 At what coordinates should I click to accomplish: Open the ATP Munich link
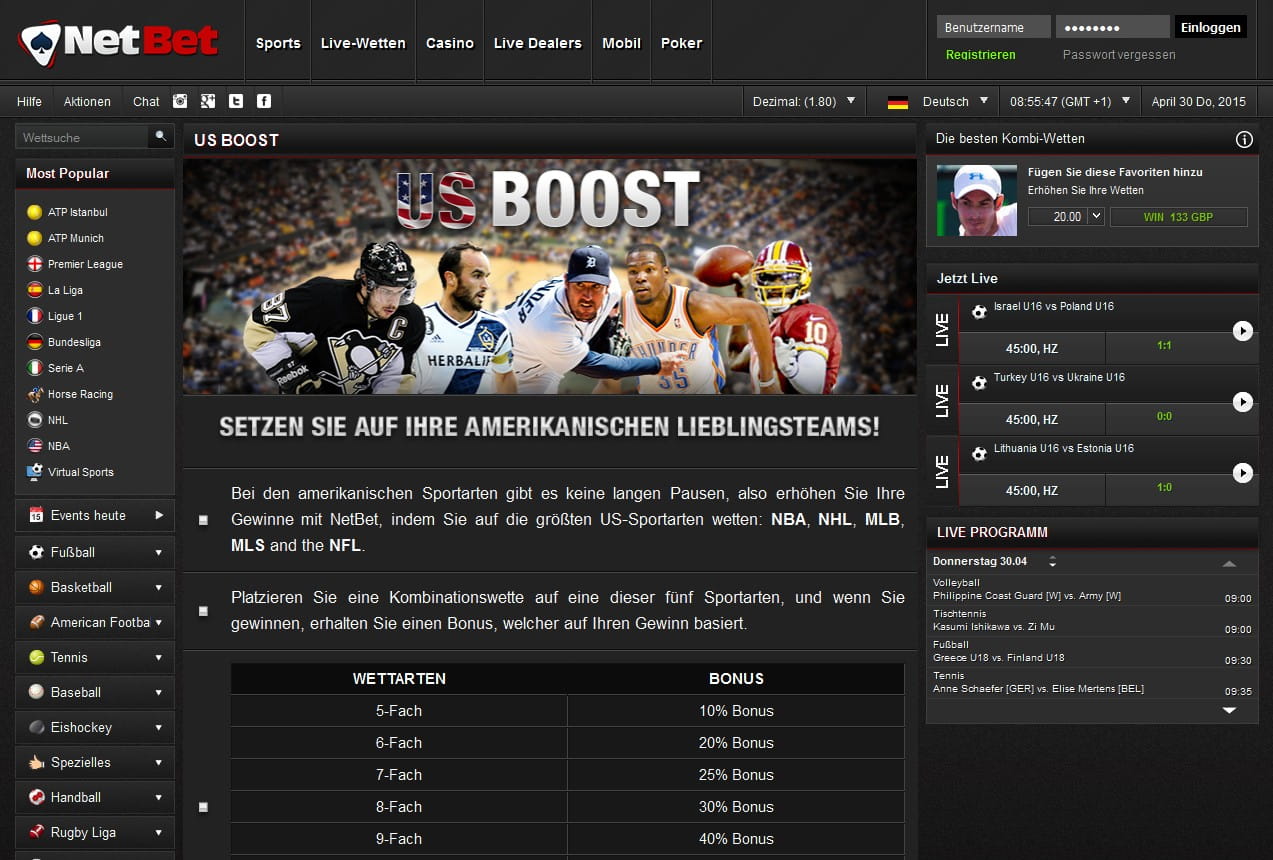[x=76, y=238]
